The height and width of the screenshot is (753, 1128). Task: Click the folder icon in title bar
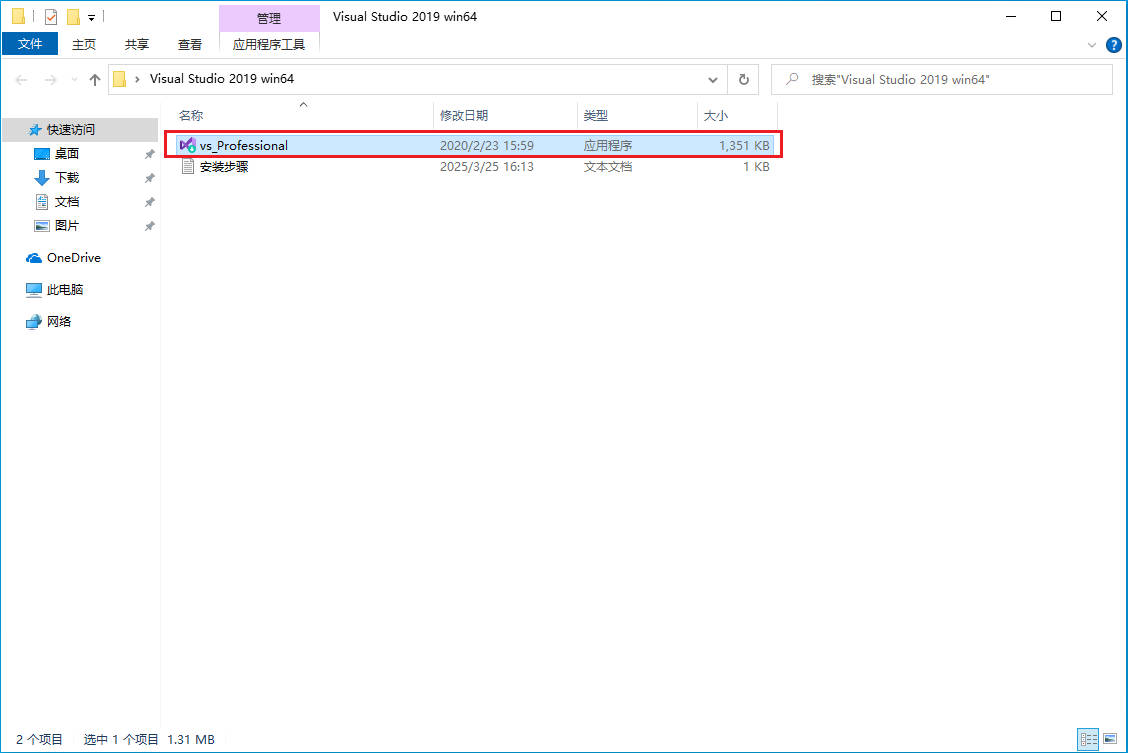[x=19, y=16]
